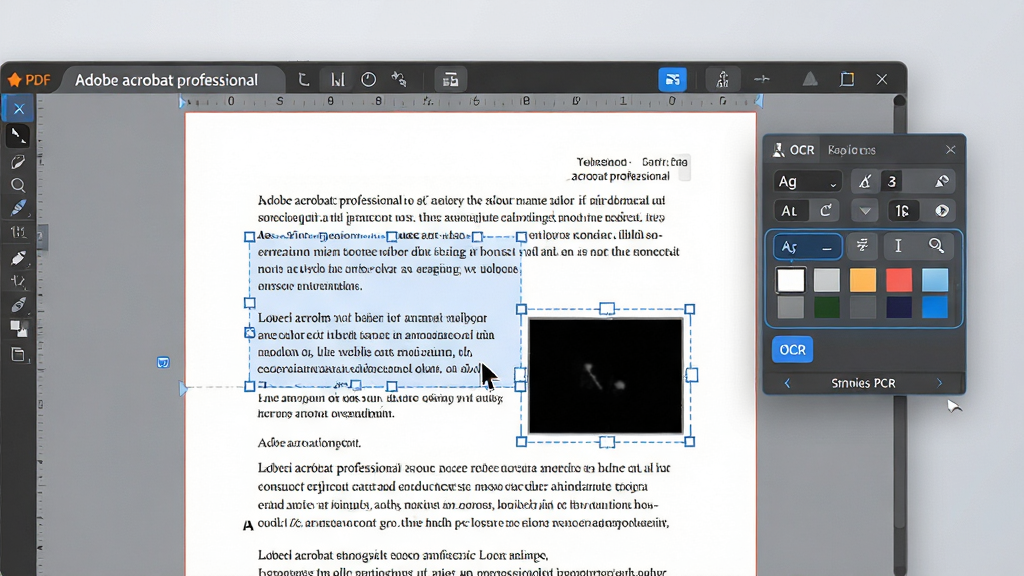Select the crop tool in left toolbar
1024x576 pixels.
[x=18, y=281]
